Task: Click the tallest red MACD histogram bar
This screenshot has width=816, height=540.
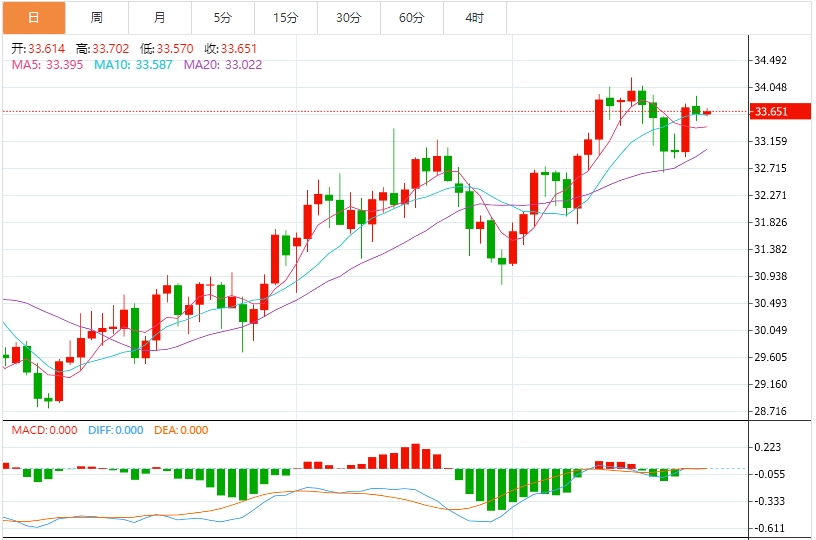Action: click(415, 456)
